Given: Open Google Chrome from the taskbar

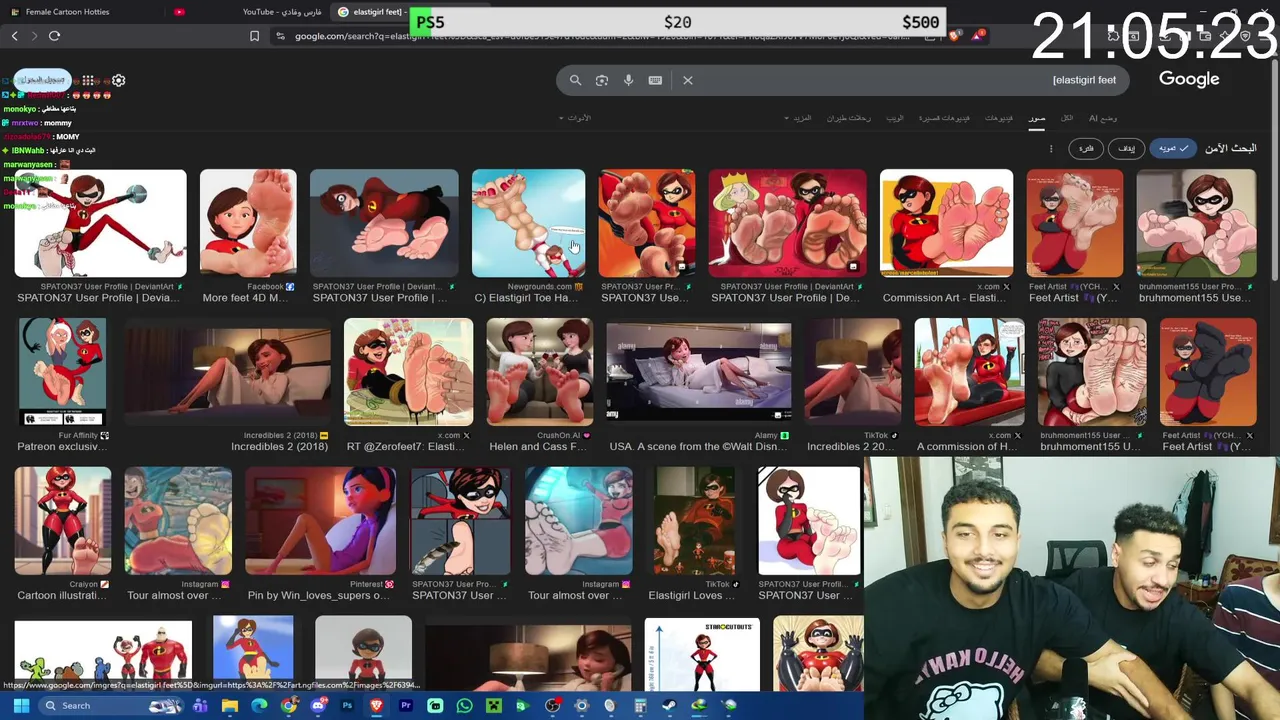Looking at the screenshot, I should click(289, 706).
